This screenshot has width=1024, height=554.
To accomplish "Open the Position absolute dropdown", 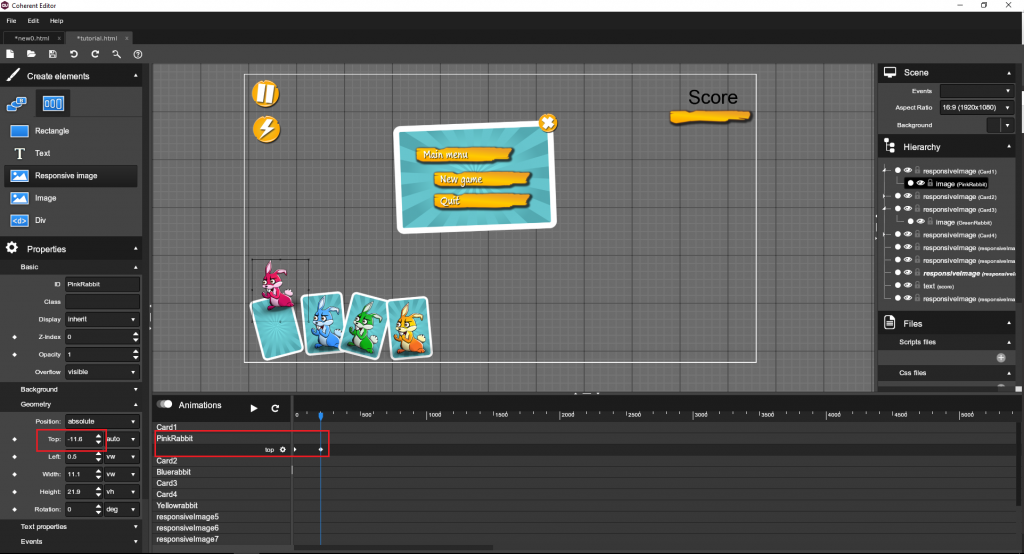I will tap(102, 421).
